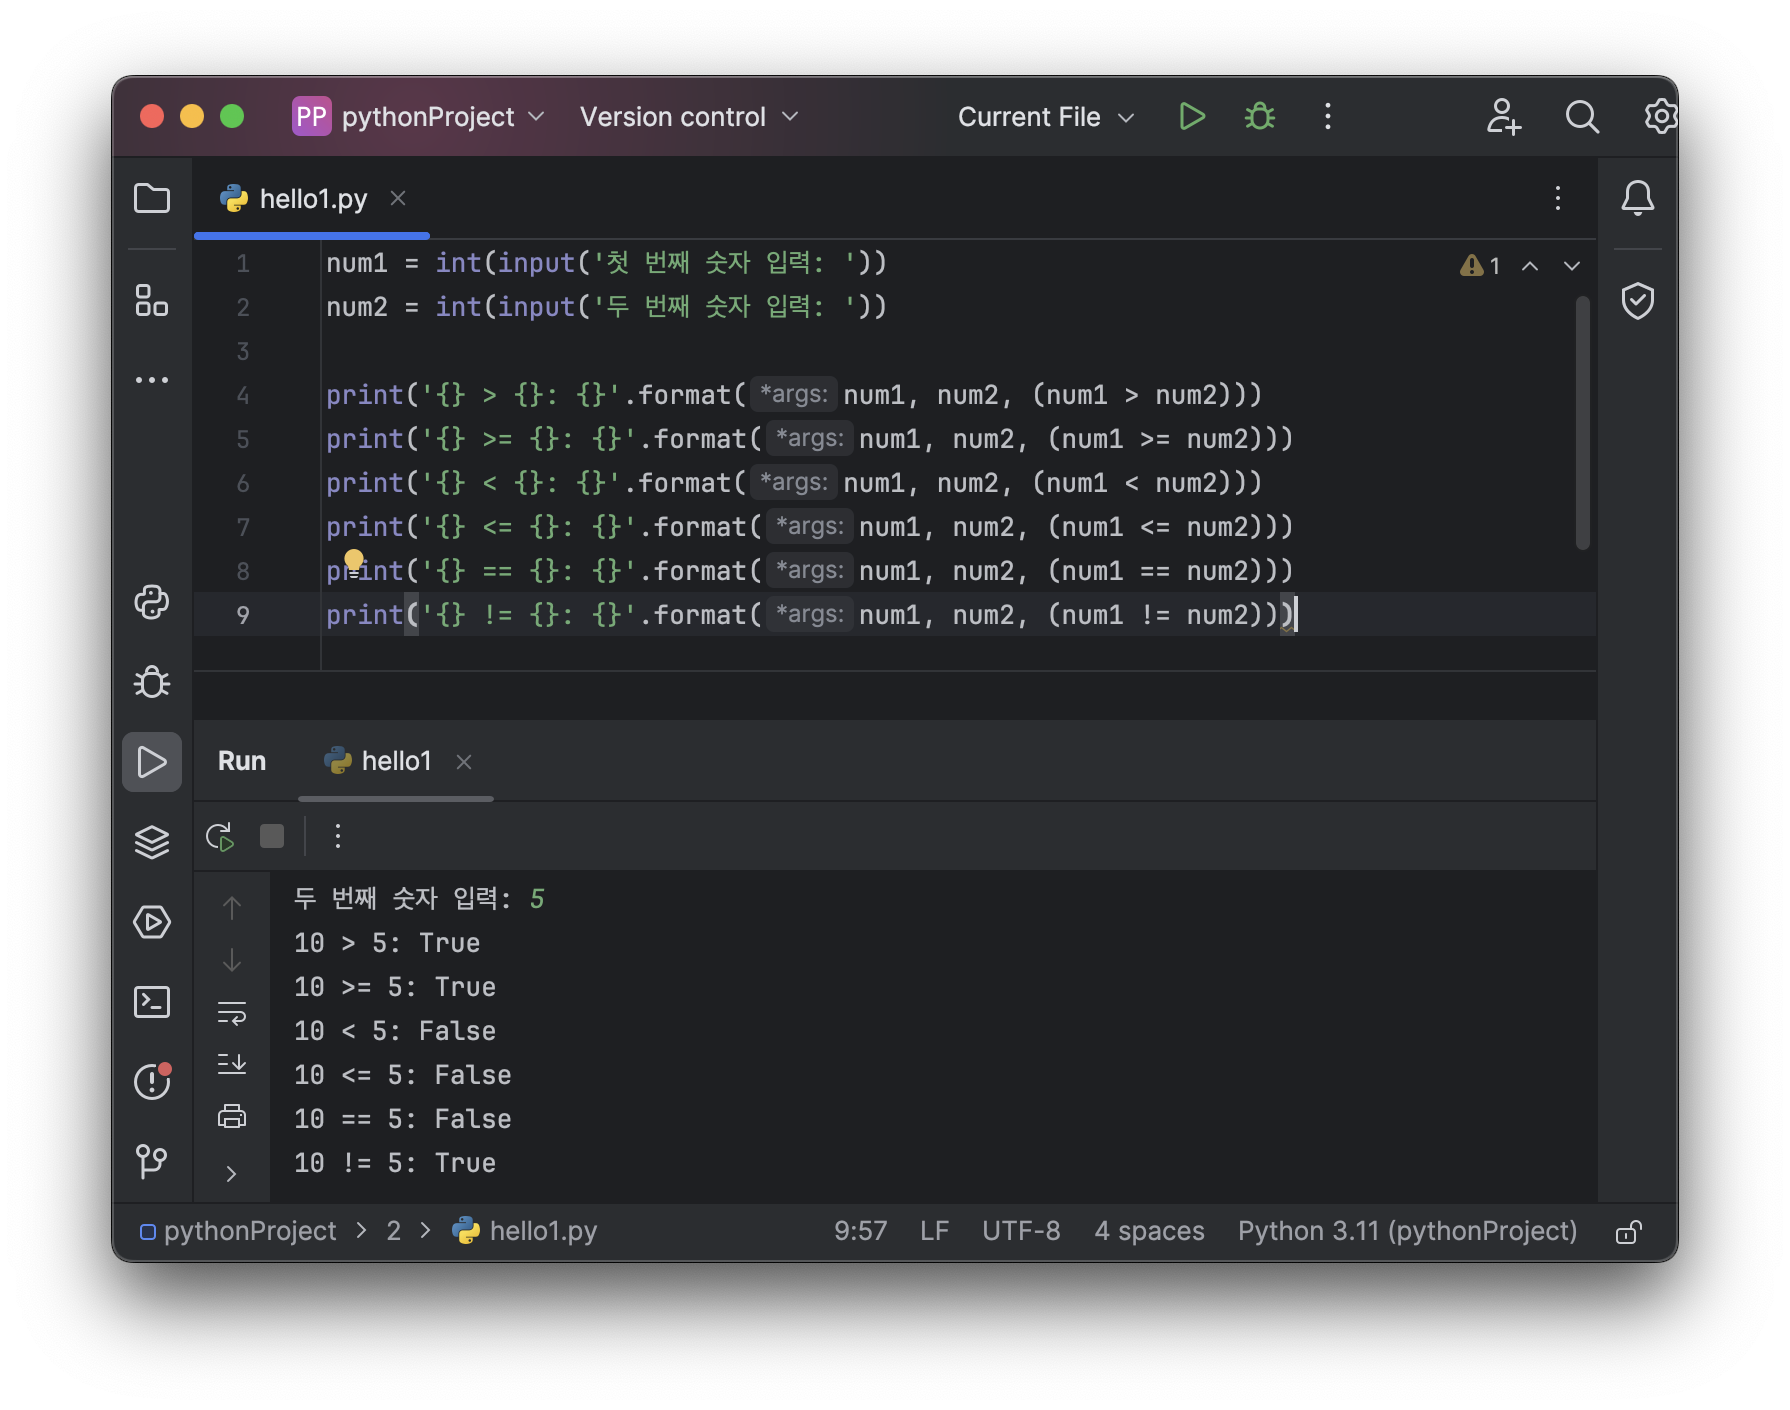Open the Python Console tool window

151,602
